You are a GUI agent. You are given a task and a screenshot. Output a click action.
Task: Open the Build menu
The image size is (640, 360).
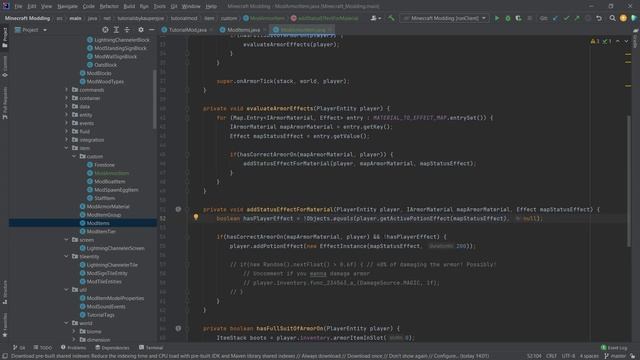point(129,7)
